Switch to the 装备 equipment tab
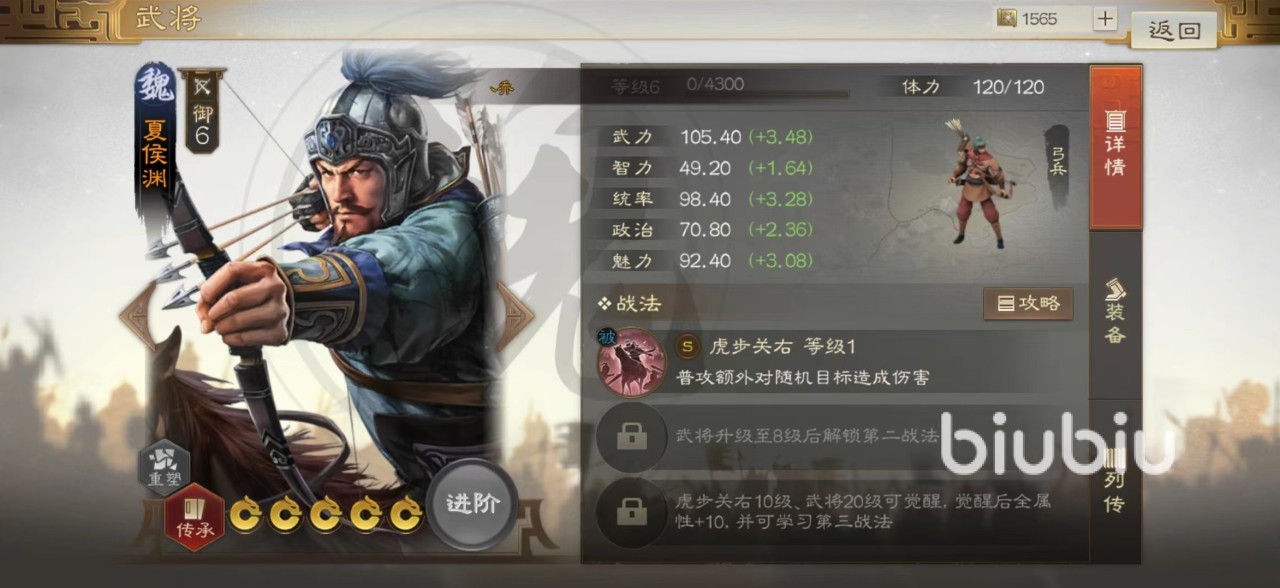This screenshot has height=588, width=1280. 1115,313
